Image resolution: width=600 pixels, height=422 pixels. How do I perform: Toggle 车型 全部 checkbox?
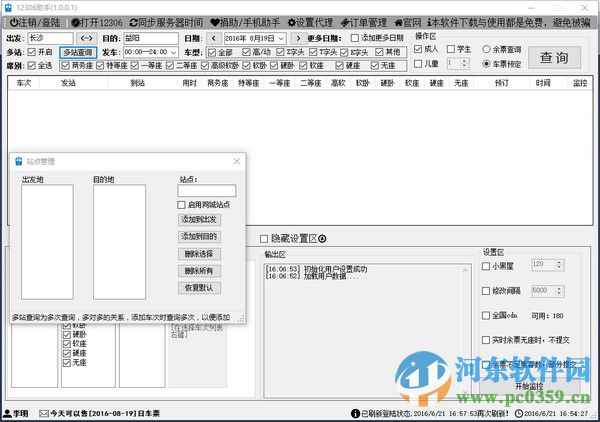pyautogui.click(x=212, y=52)
